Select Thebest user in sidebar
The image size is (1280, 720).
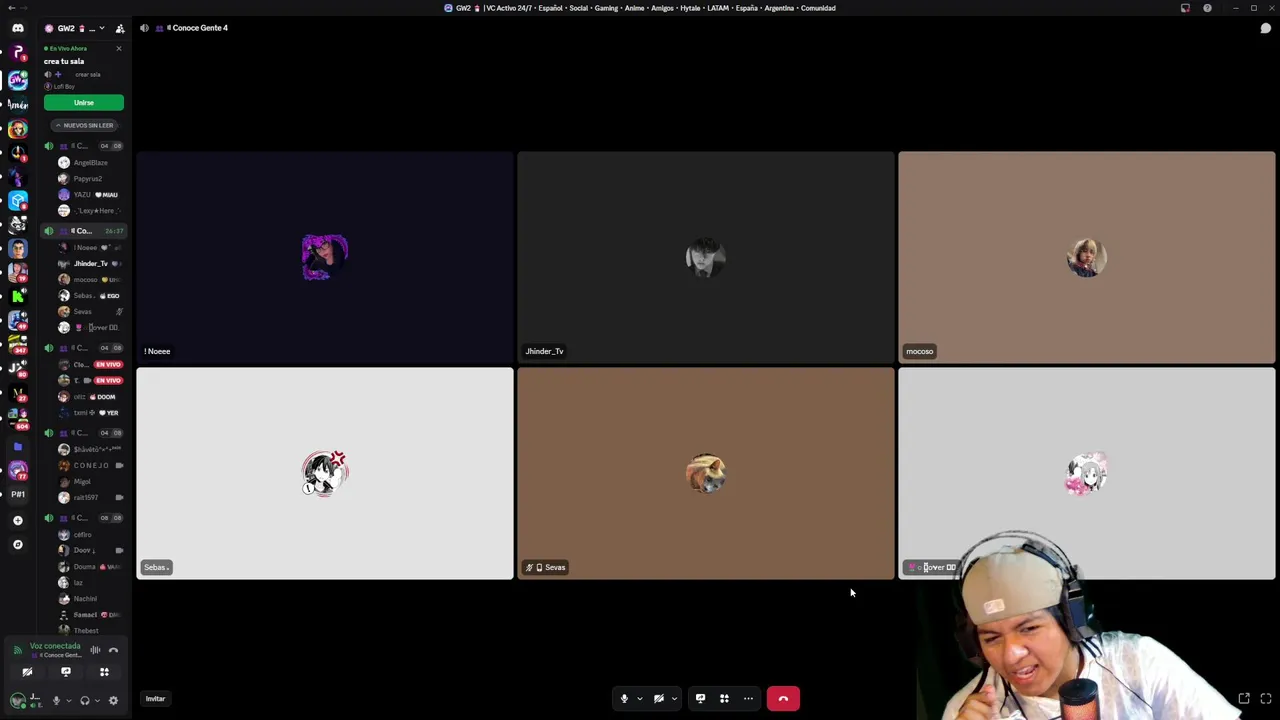tap(86, 630)
